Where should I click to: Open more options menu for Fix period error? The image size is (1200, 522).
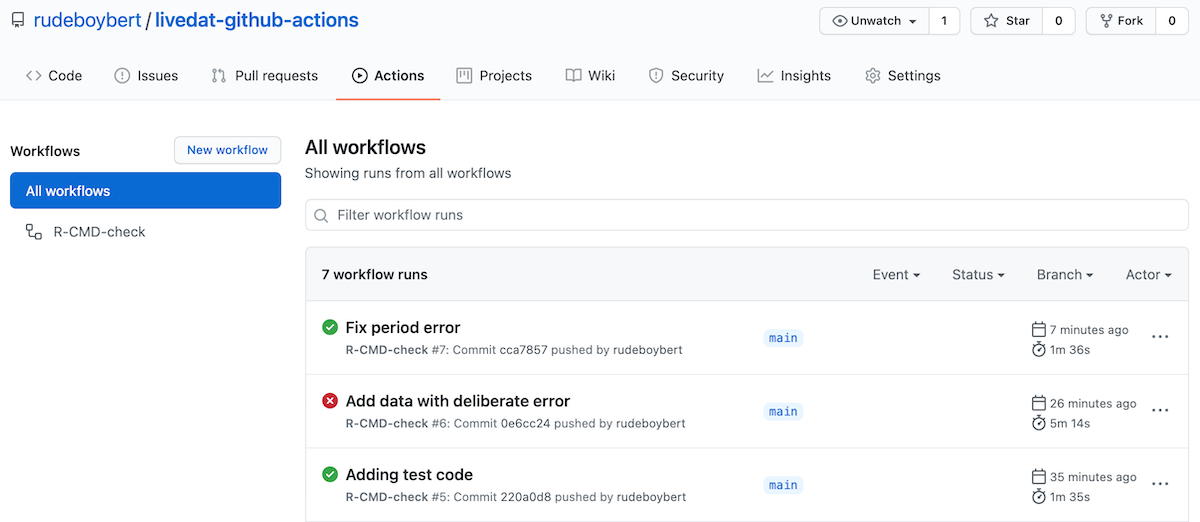[1160, 337]
